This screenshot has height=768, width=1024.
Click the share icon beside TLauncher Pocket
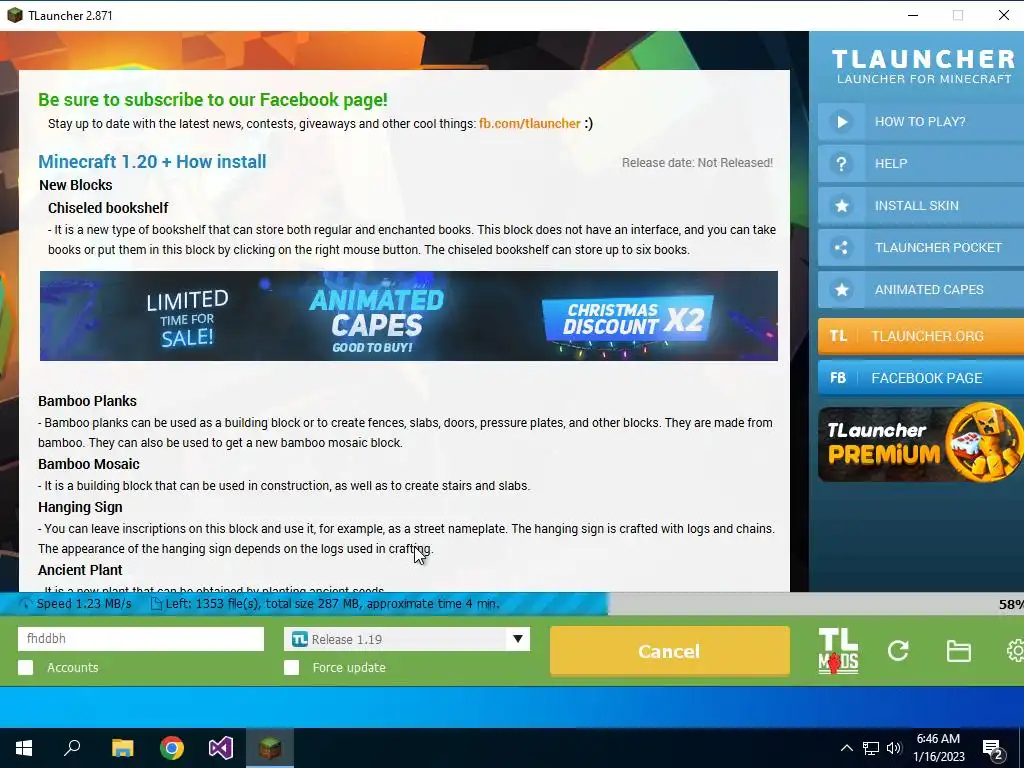point(841,248)
